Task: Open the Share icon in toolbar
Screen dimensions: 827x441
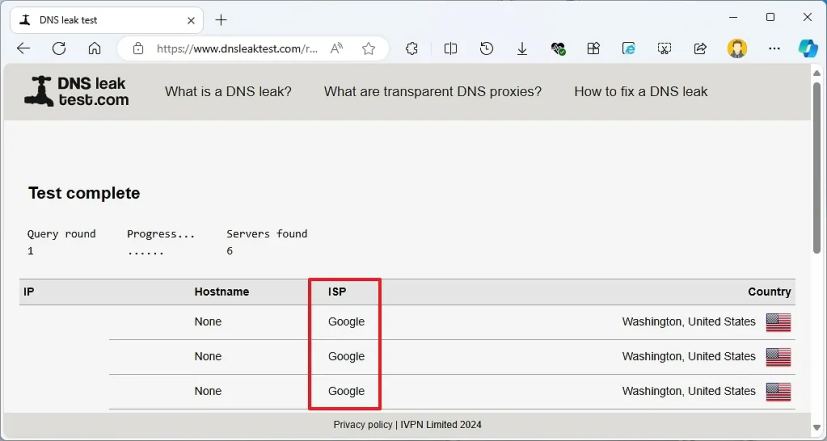Action: click(700, 49)
